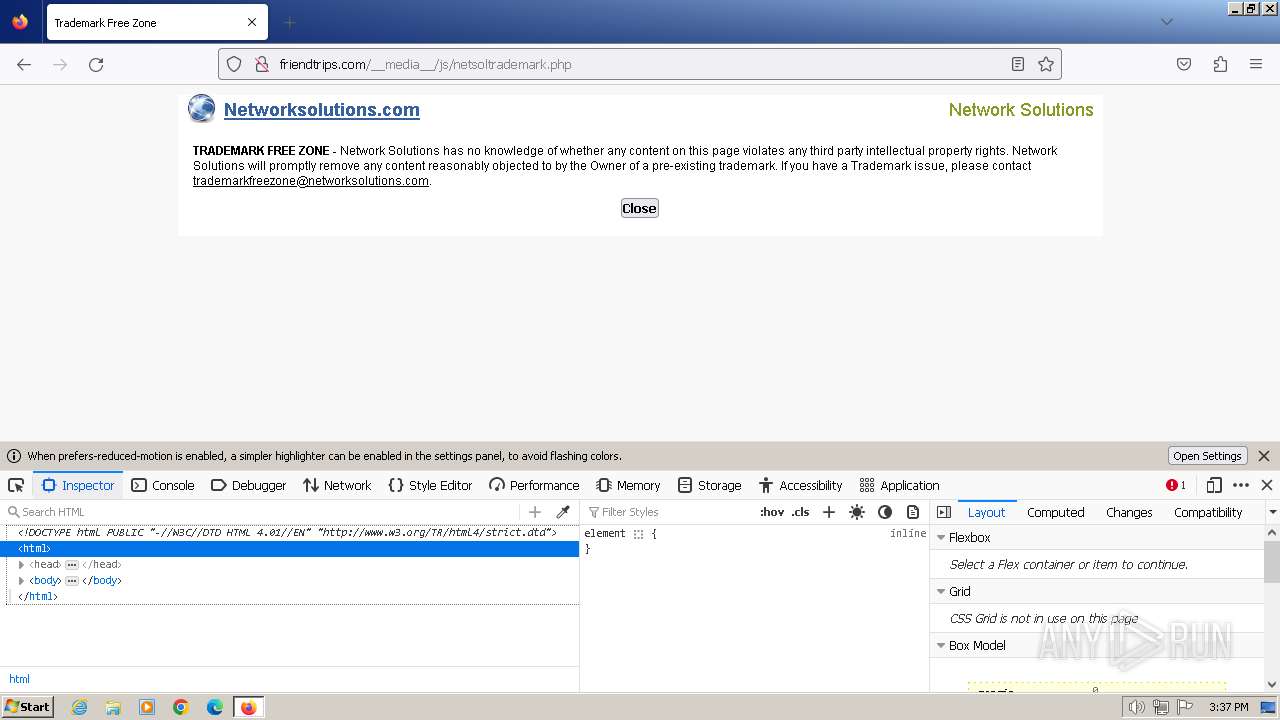Switch to the Layout sidebar tab

click(986, 512)
